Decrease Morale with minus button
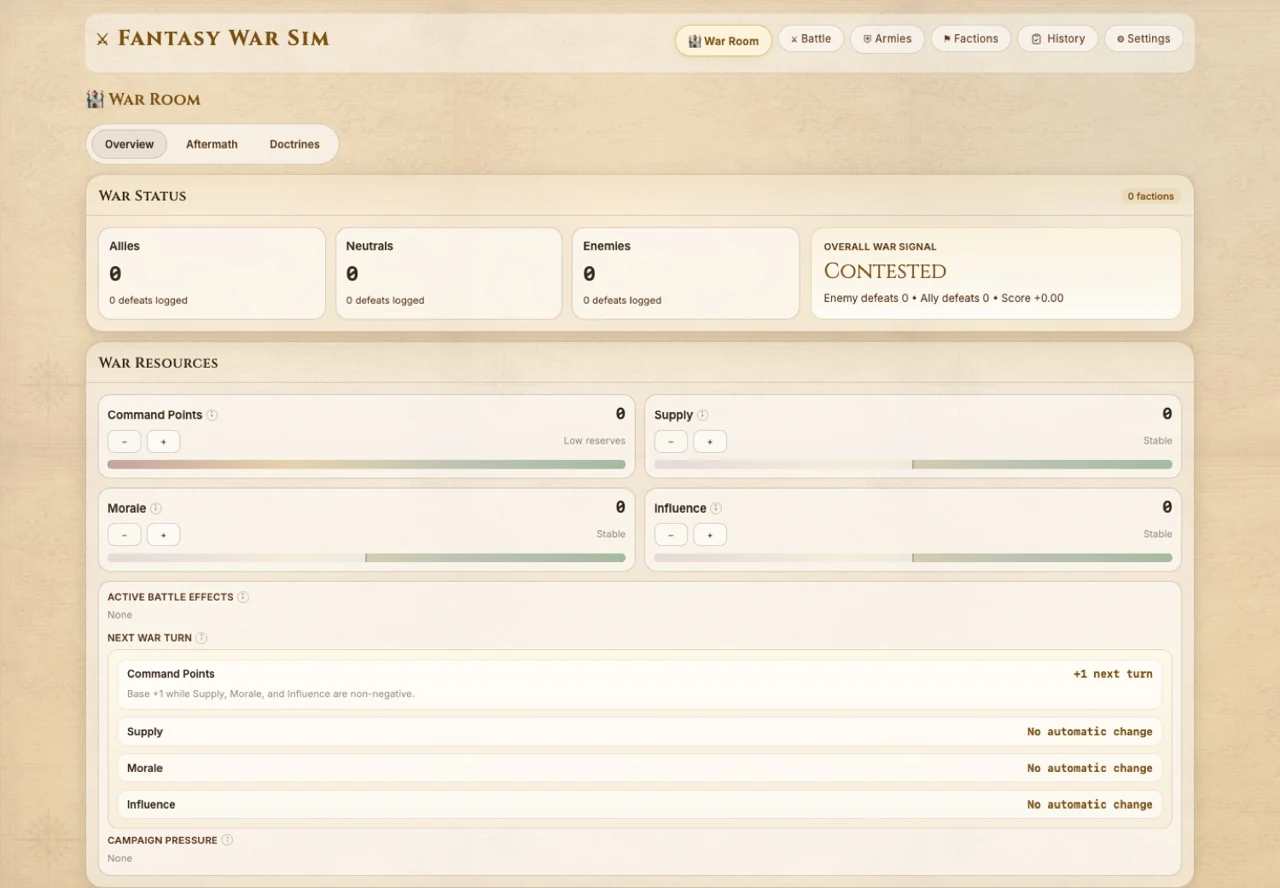The width and height of the screenshot is (1280, 888). pos(124,535)
